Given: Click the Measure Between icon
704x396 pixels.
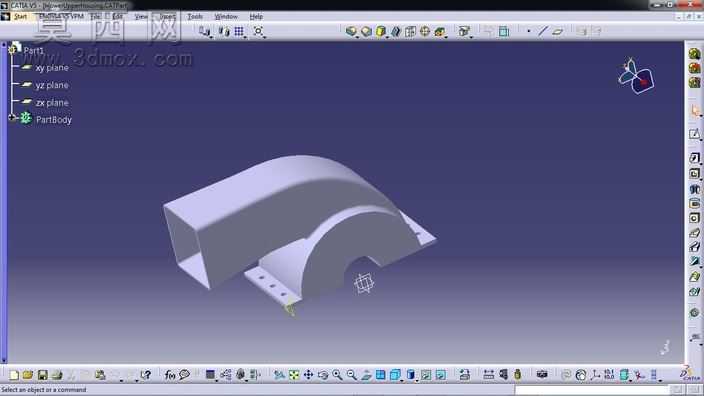Looking at the screenshot, I should [488, 375].
